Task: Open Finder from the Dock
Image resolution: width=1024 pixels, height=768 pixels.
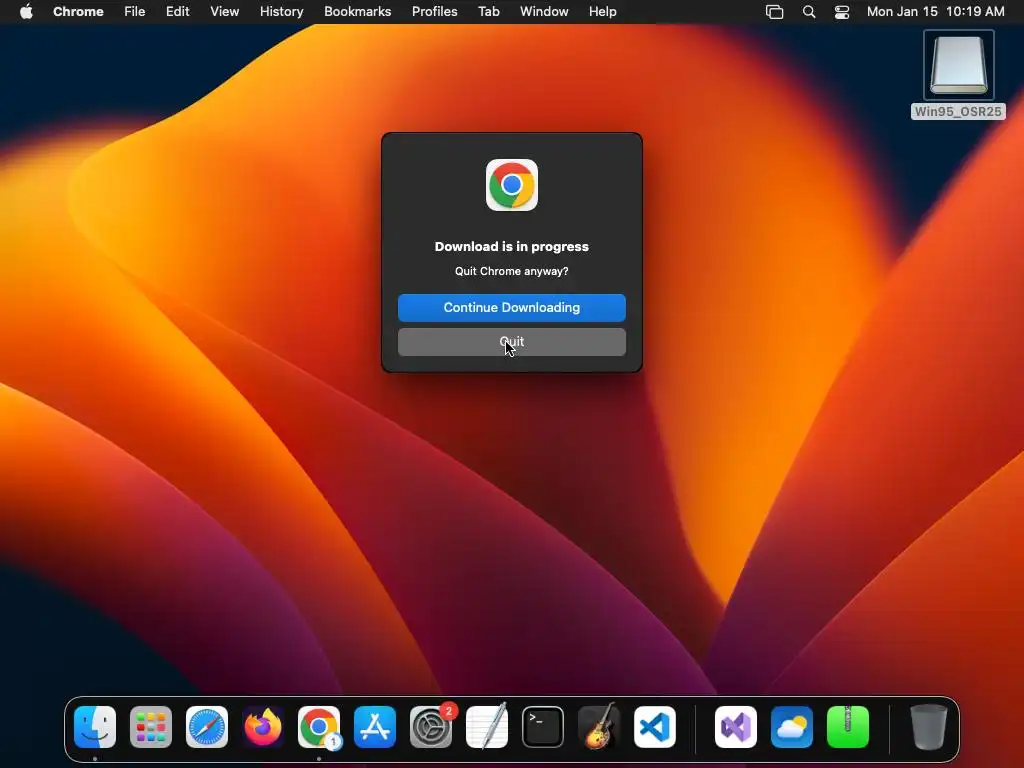Action: [95, 727]
